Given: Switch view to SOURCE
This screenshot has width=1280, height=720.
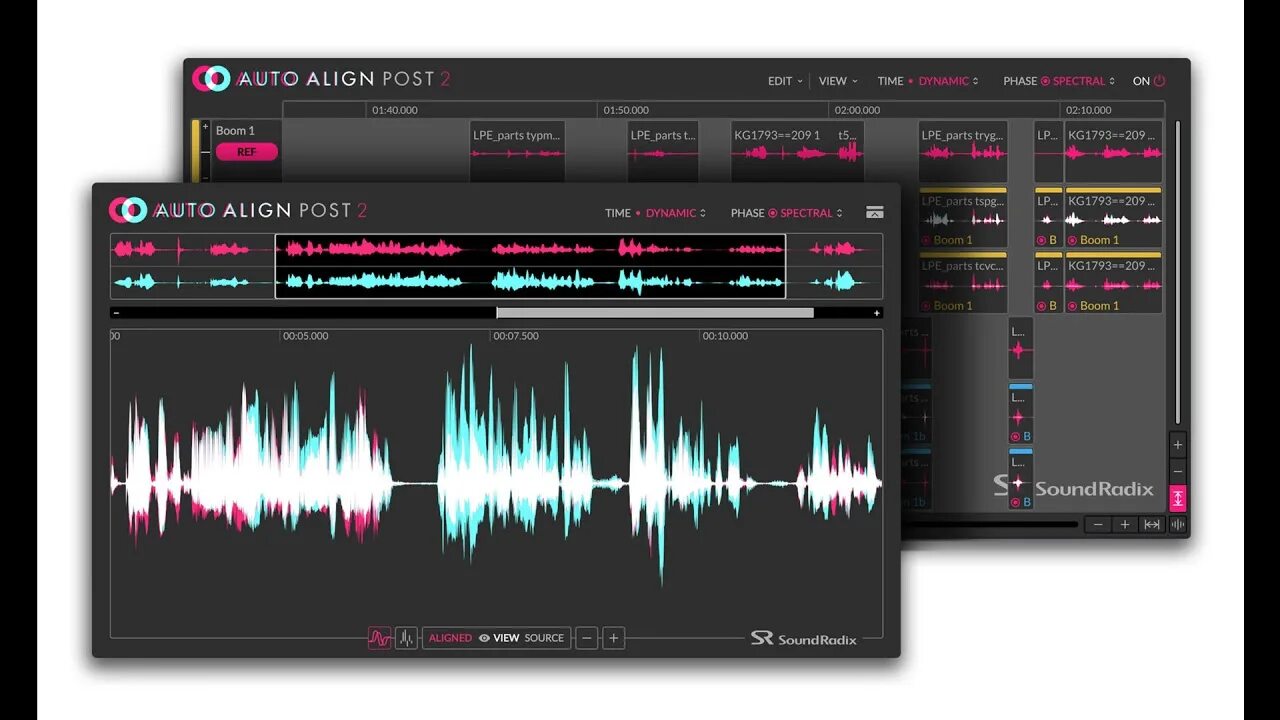Looking at the screenshot, I should [544, 638].
